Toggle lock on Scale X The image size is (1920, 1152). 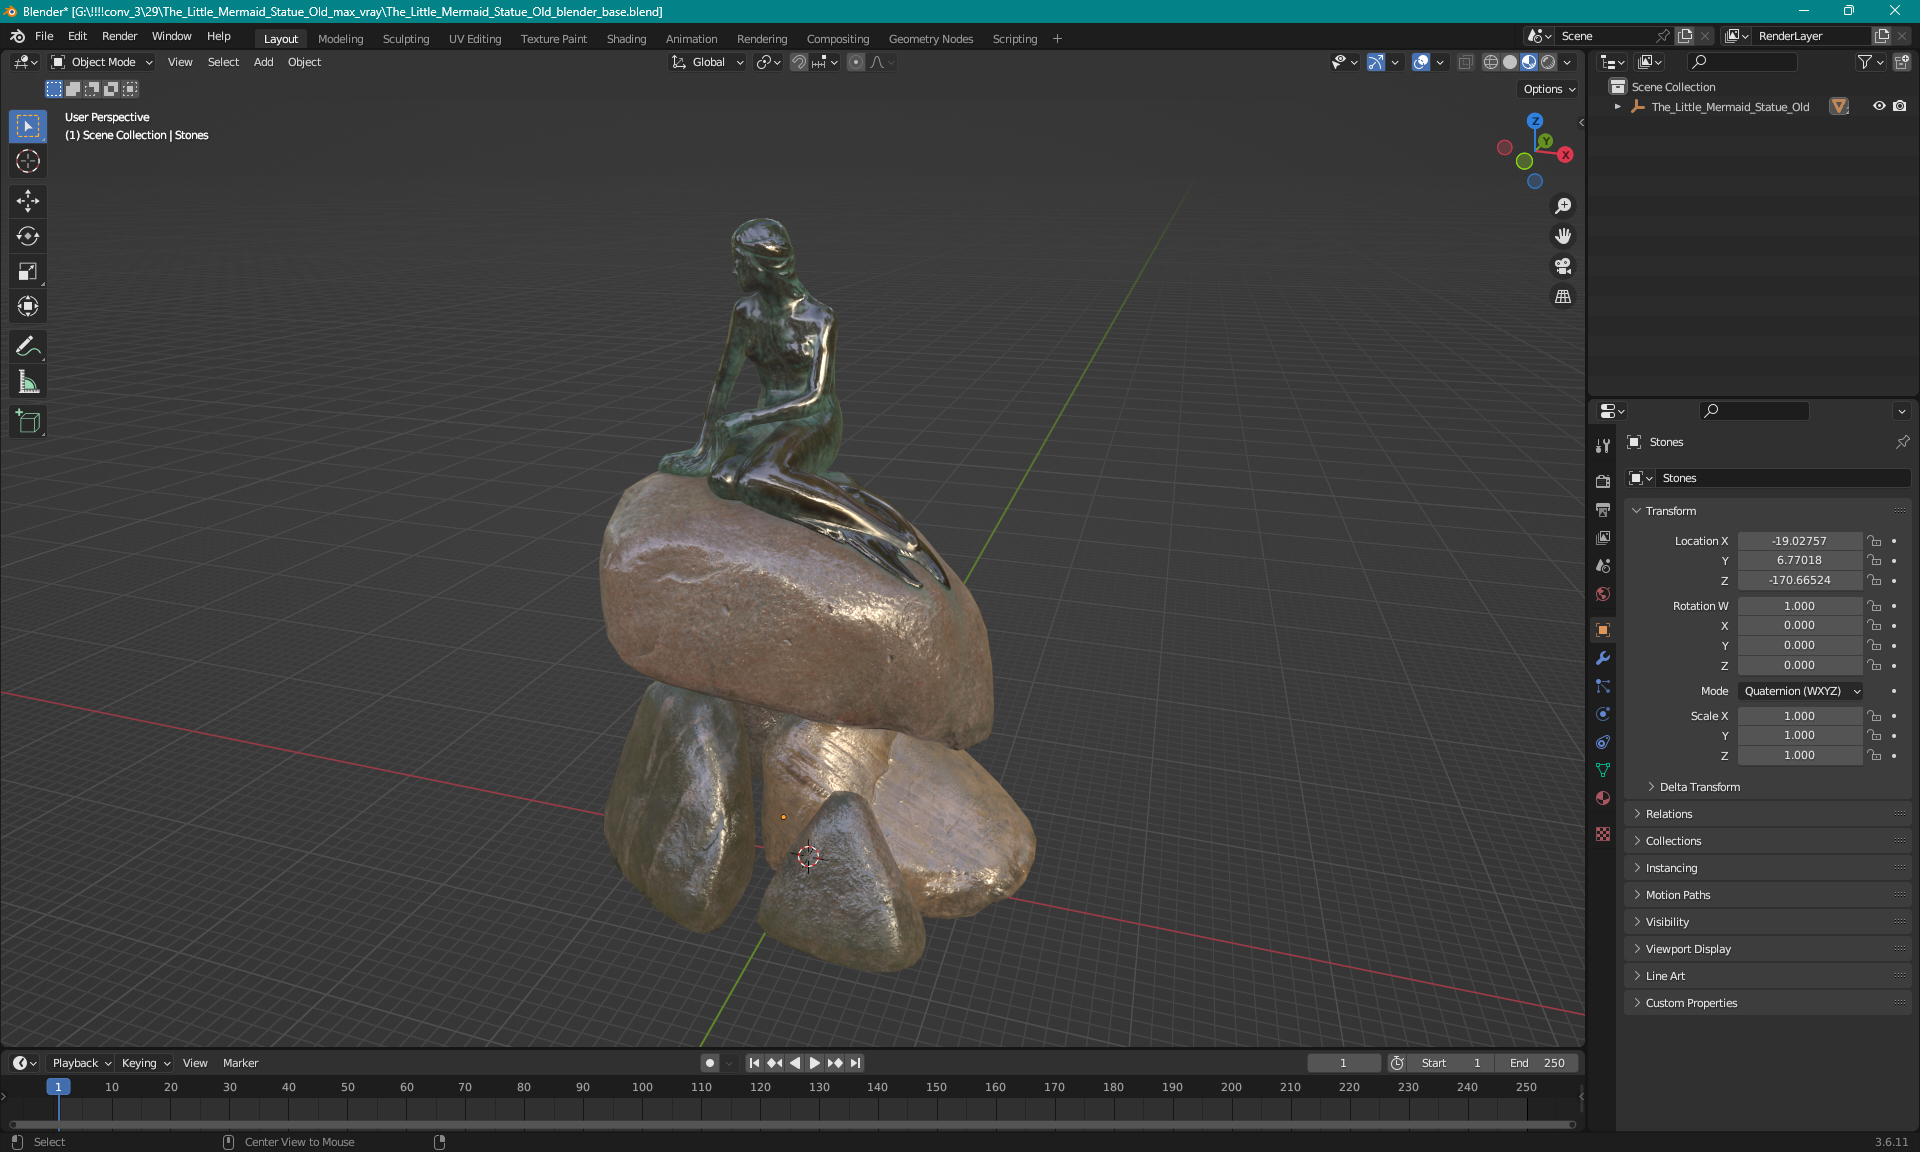coord(1875,716)
